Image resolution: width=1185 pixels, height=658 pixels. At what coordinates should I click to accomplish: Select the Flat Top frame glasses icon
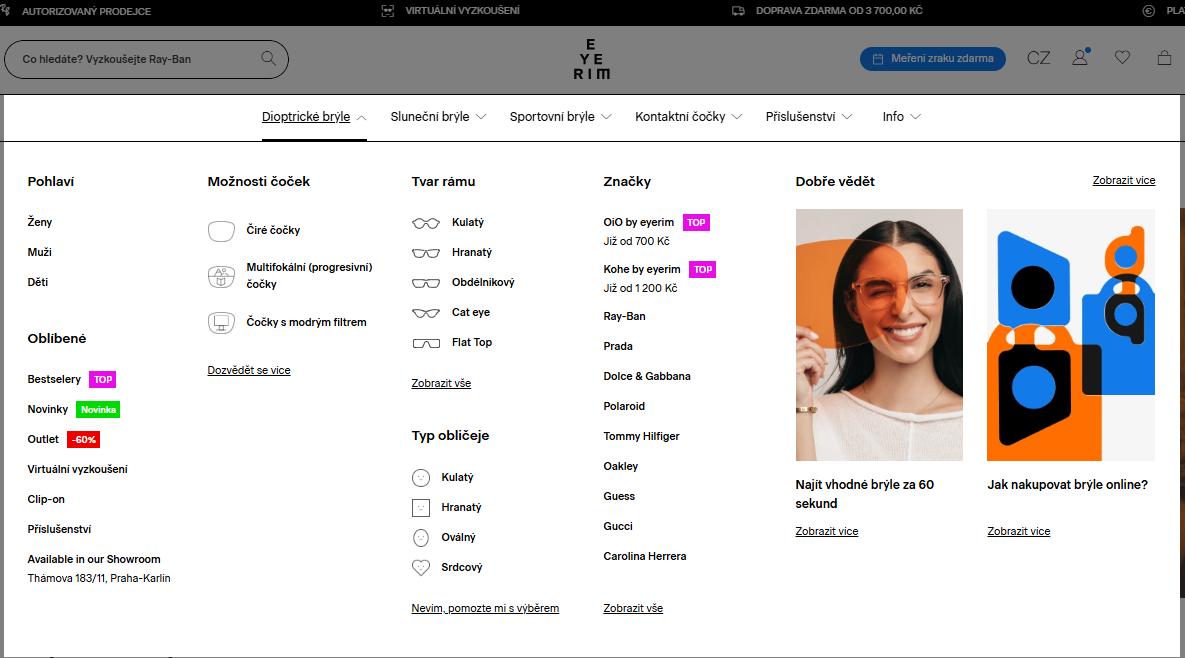coord(425,343)
